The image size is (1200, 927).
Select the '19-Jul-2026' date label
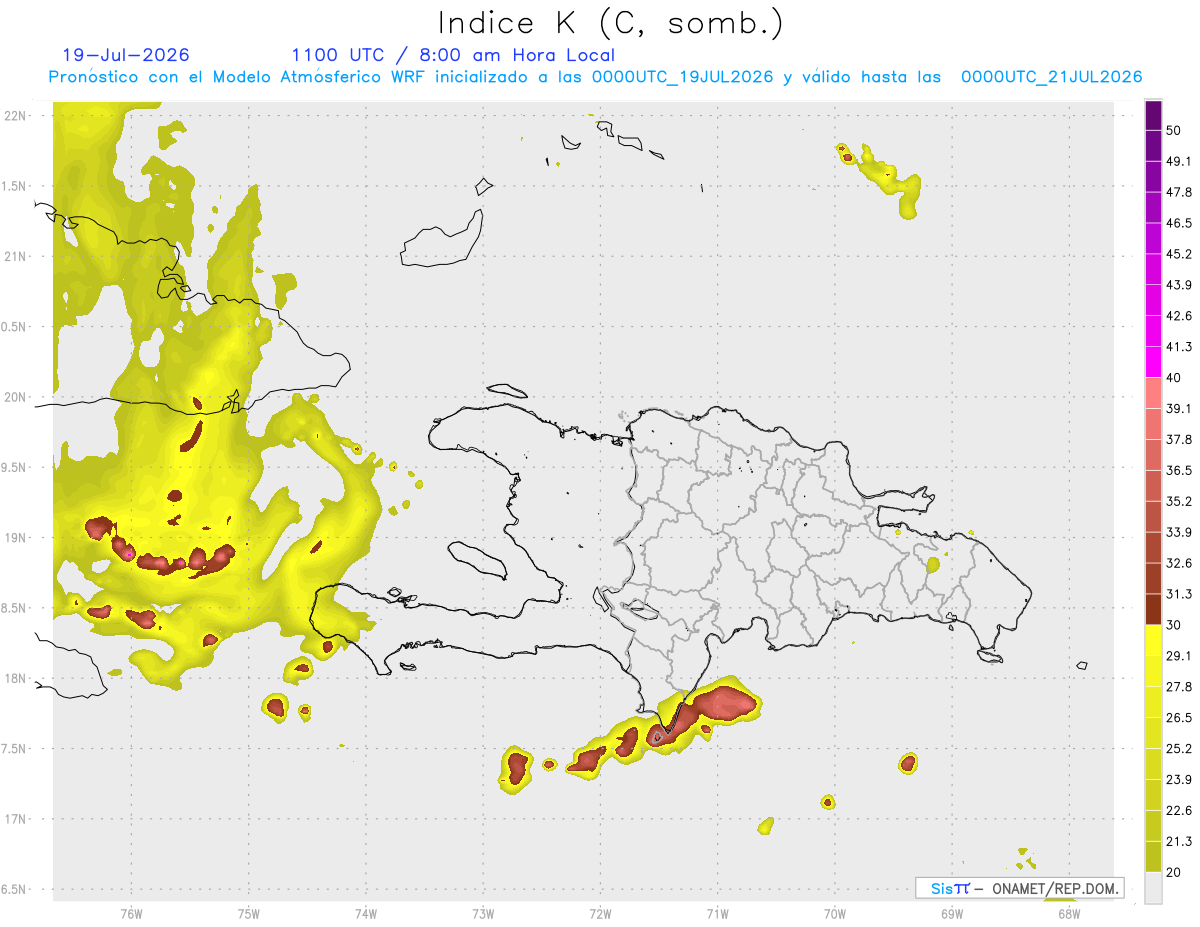126,55
